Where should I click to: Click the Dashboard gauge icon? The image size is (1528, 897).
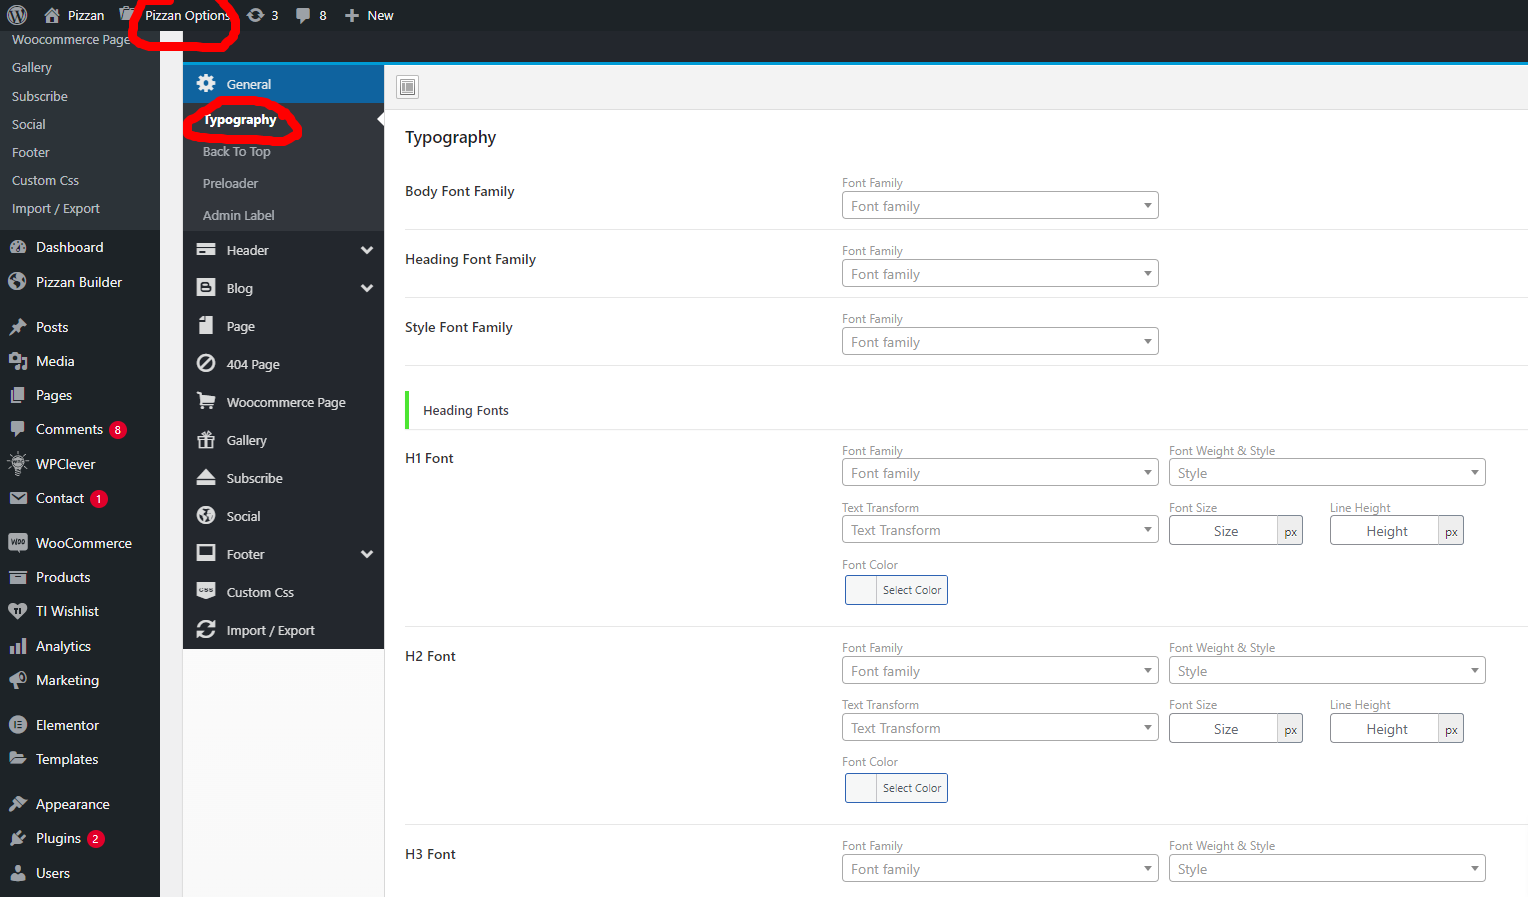18,247
